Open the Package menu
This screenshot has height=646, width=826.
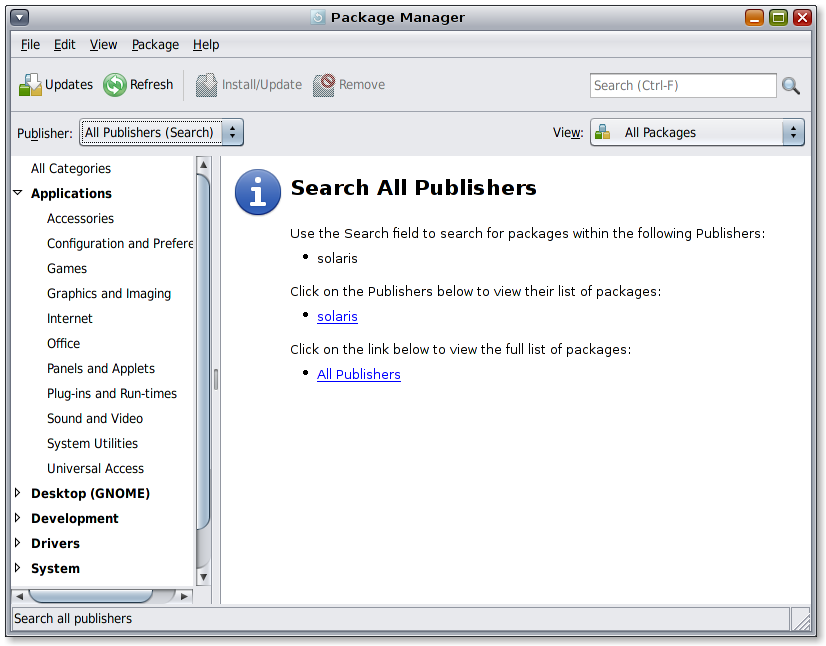154,44
